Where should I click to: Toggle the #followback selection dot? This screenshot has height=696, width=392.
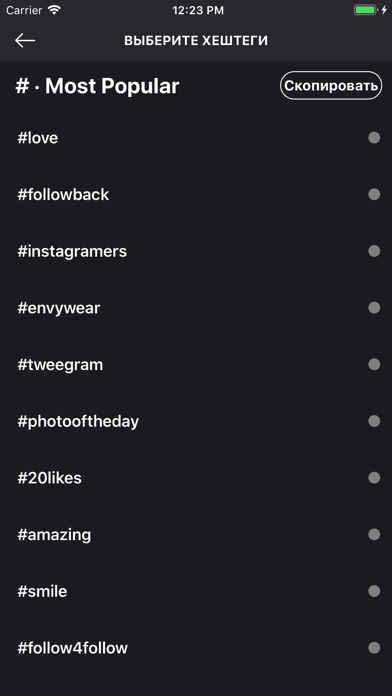[x=374, y=194]
